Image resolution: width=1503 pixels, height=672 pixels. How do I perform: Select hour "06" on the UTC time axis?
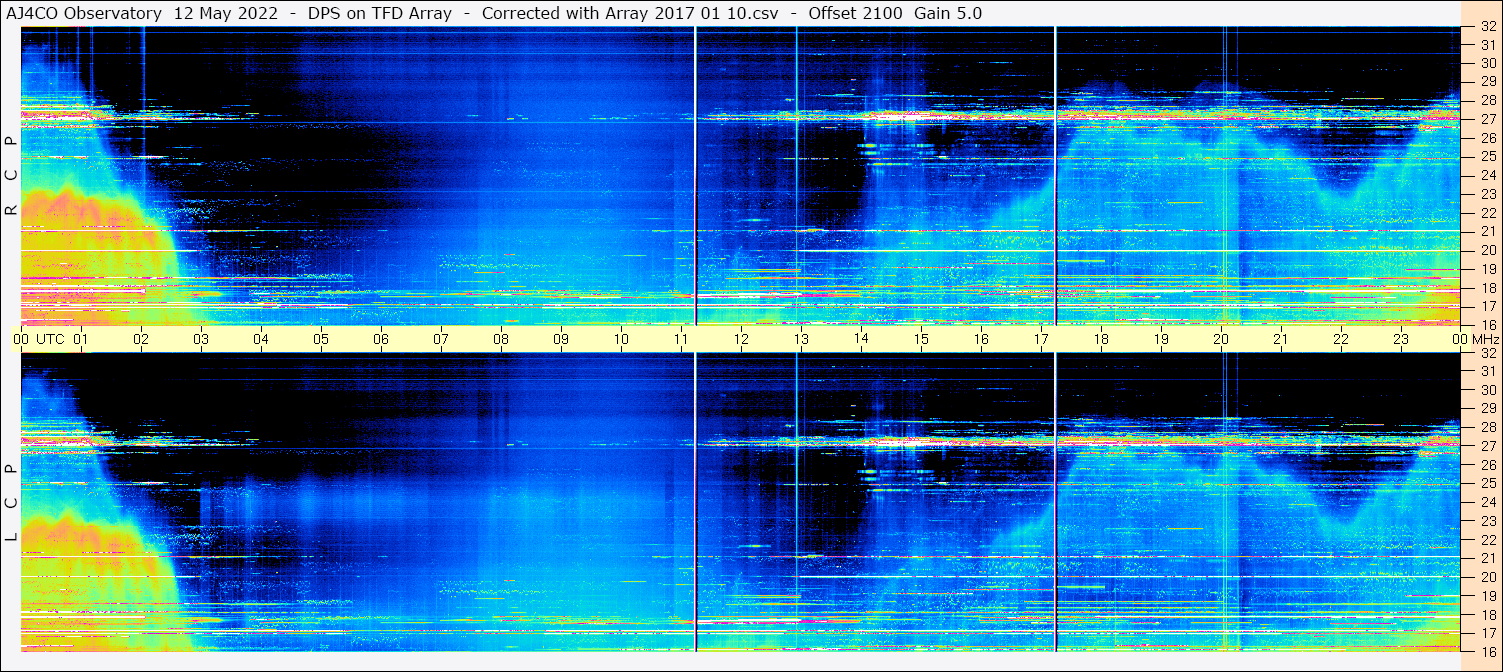(381, 339)
